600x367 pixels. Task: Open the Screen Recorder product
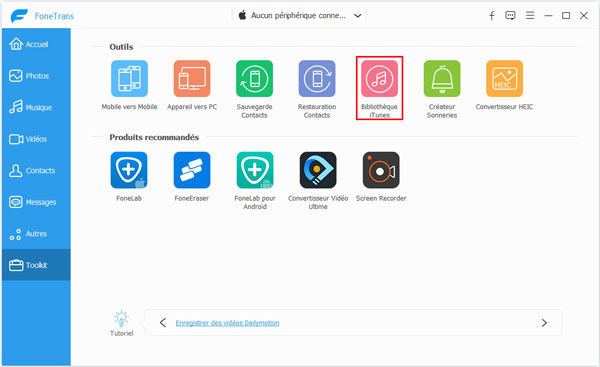[x=381, y=170]
